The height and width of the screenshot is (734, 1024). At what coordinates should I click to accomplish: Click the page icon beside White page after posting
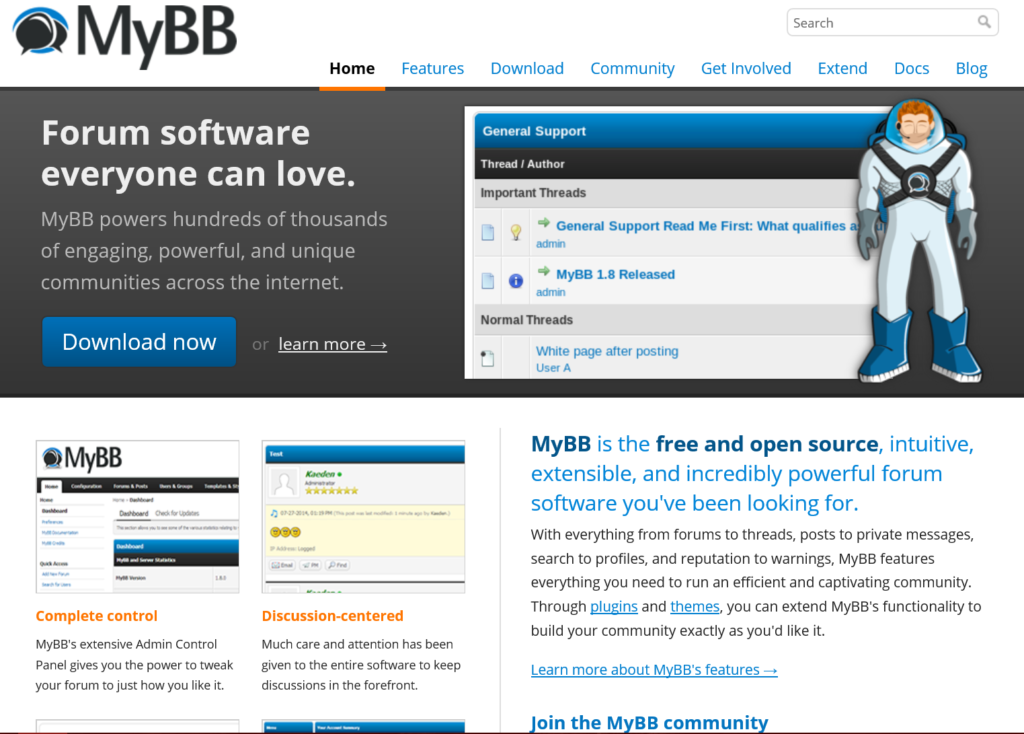pyautogui.click(x=487, y=359)
